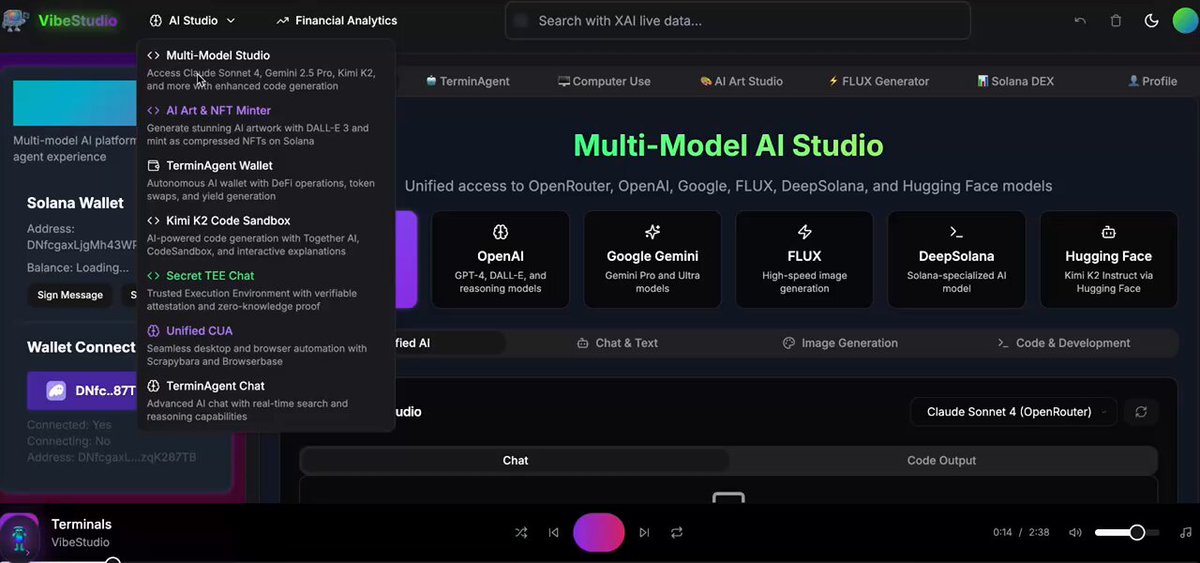Click the trash can icon in header
The width and height of the screenshot is (1200, 563).
point(1116,20)
